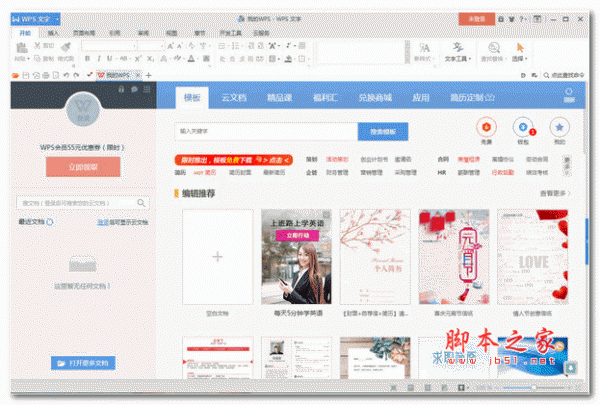Select the 兑换商城 tab
Image resolution: width=600 pixels, height=405 pixels.
tap(375, 98)
